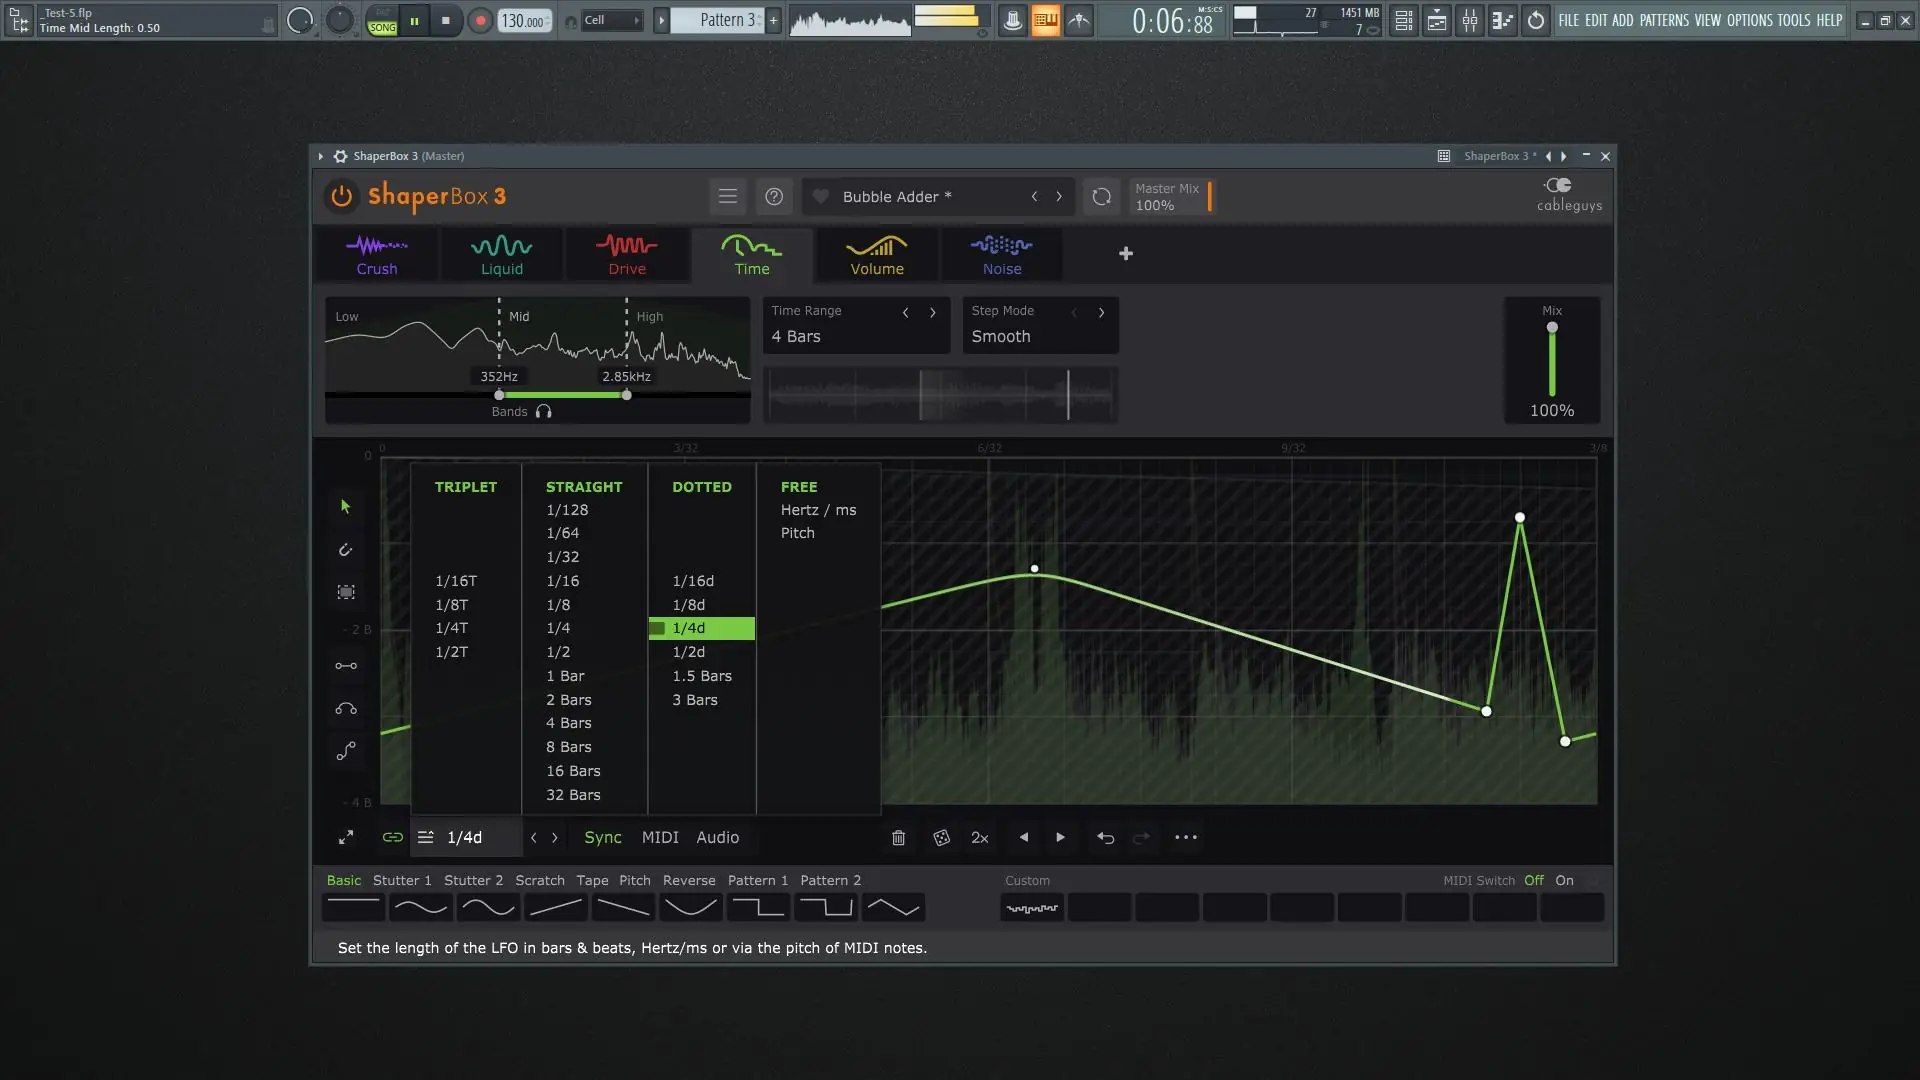Viewport: 1920px width, 1080px height.
Task: Undo the last wave edit
Action: click(x=1105, y=838)
